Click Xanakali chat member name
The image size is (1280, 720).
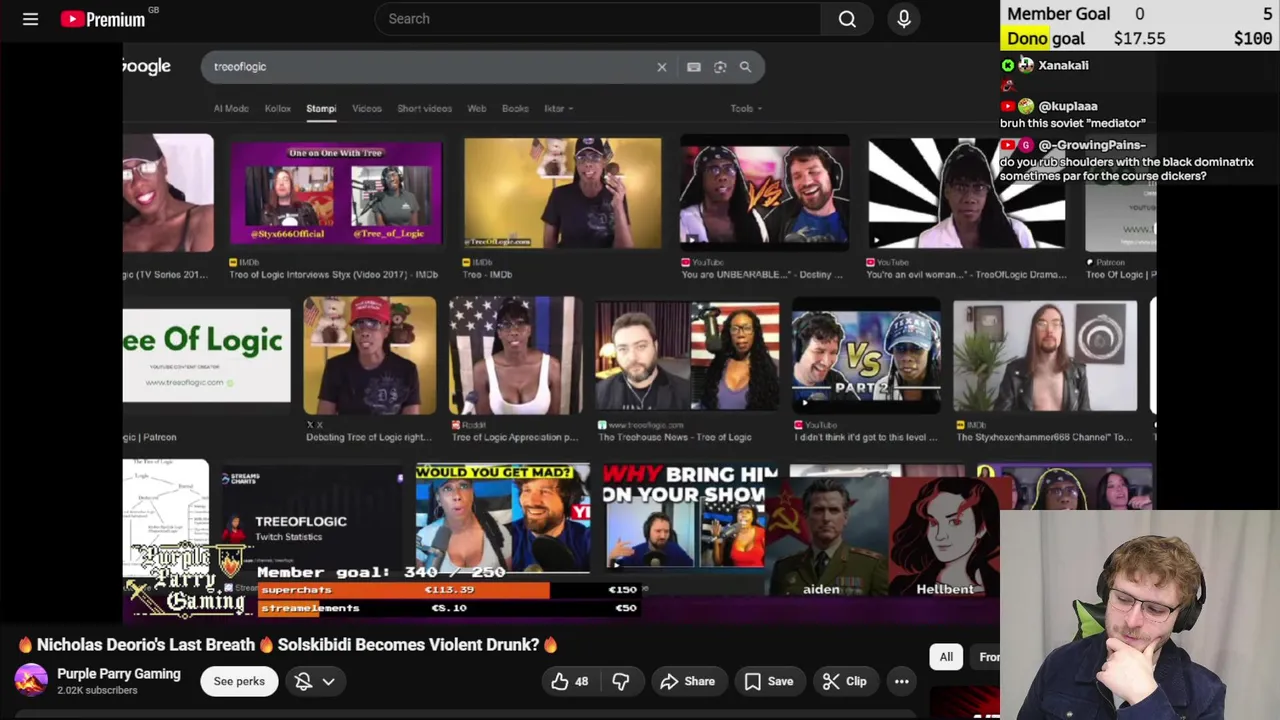(x=1063, y=65)
